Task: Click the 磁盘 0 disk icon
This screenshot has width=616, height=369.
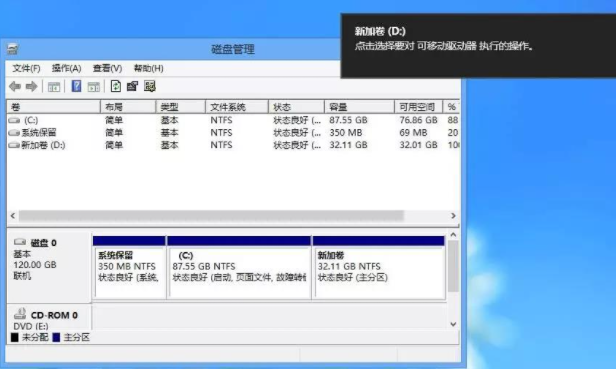Action: click(20, 242)
